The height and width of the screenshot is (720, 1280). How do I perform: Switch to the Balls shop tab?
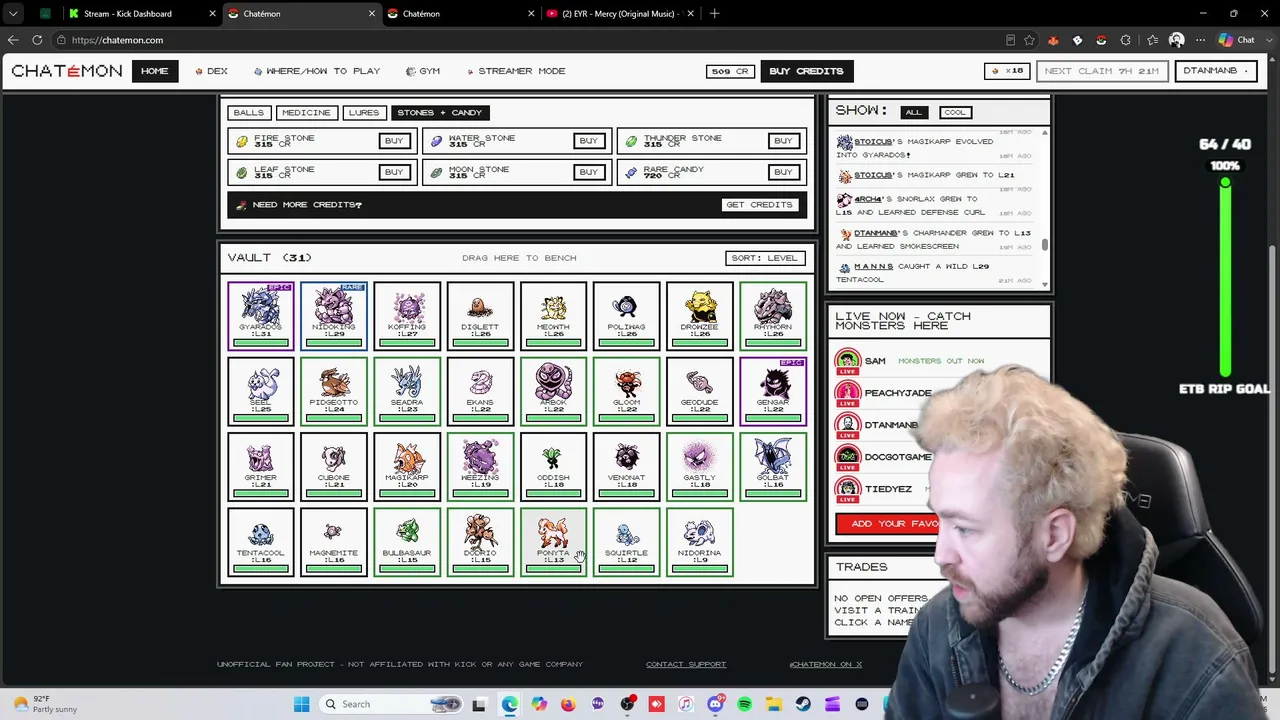pos(249,112)
